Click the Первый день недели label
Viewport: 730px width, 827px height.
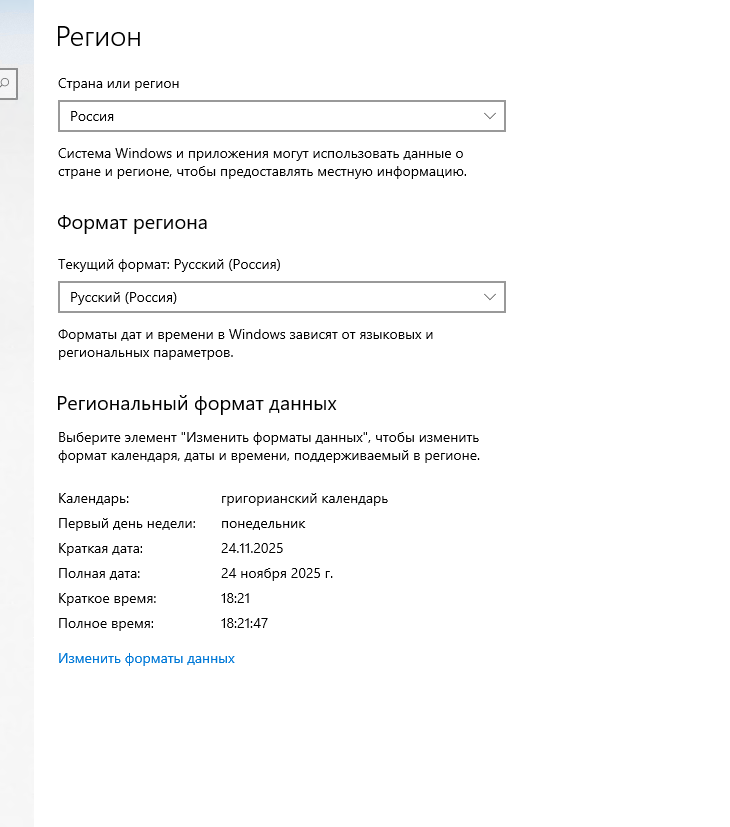[126, 523]
